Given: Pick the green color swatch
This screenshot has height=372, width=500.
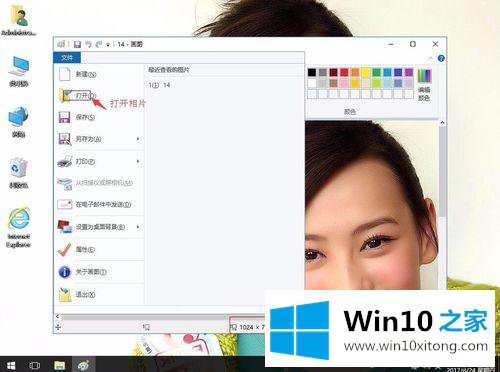Looking at the screenshot, I should coord(376,72).
